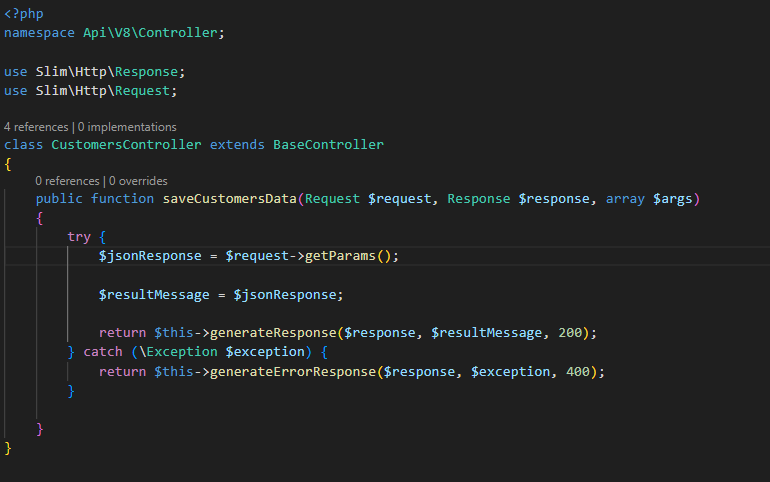Screen dimensions: 770x482
Task: Click the array type hint before $args
Action: pos(625,199)
